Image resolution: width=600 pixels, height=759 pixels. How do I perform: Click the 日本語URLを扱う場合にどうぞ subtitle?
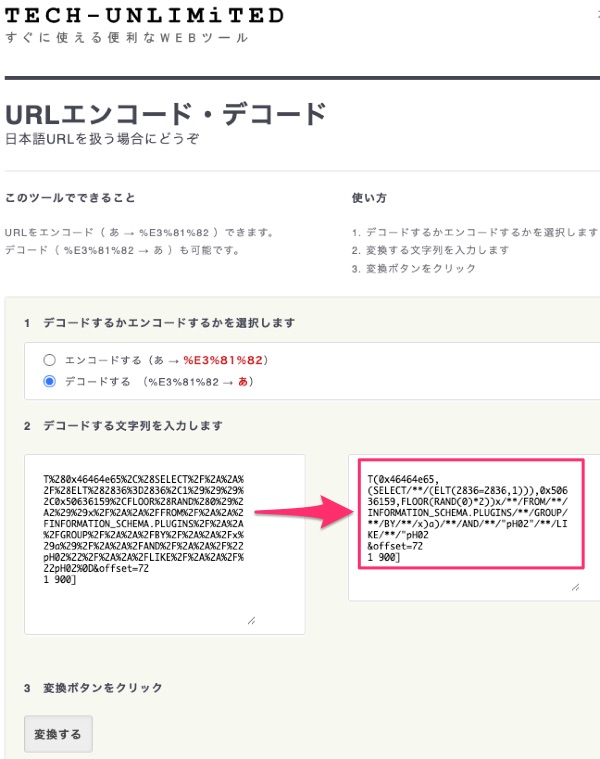[x=101, y=139]
